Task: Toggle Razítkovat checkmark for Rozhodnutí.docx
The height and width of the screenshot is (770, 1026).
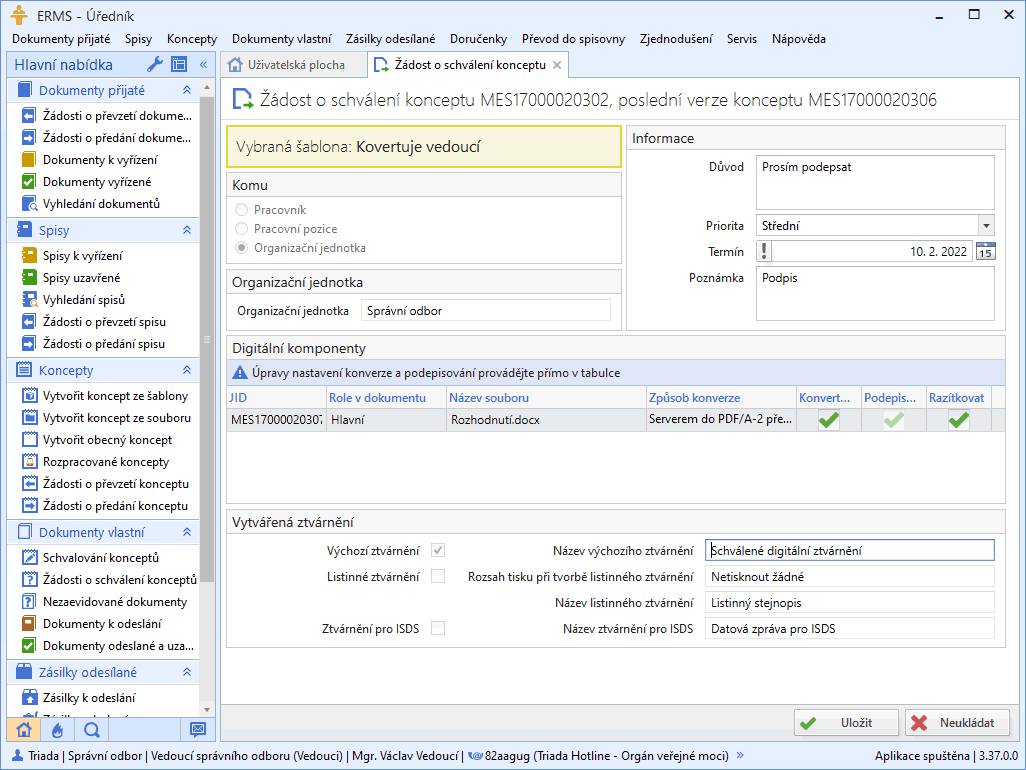Action: point(959,420)
